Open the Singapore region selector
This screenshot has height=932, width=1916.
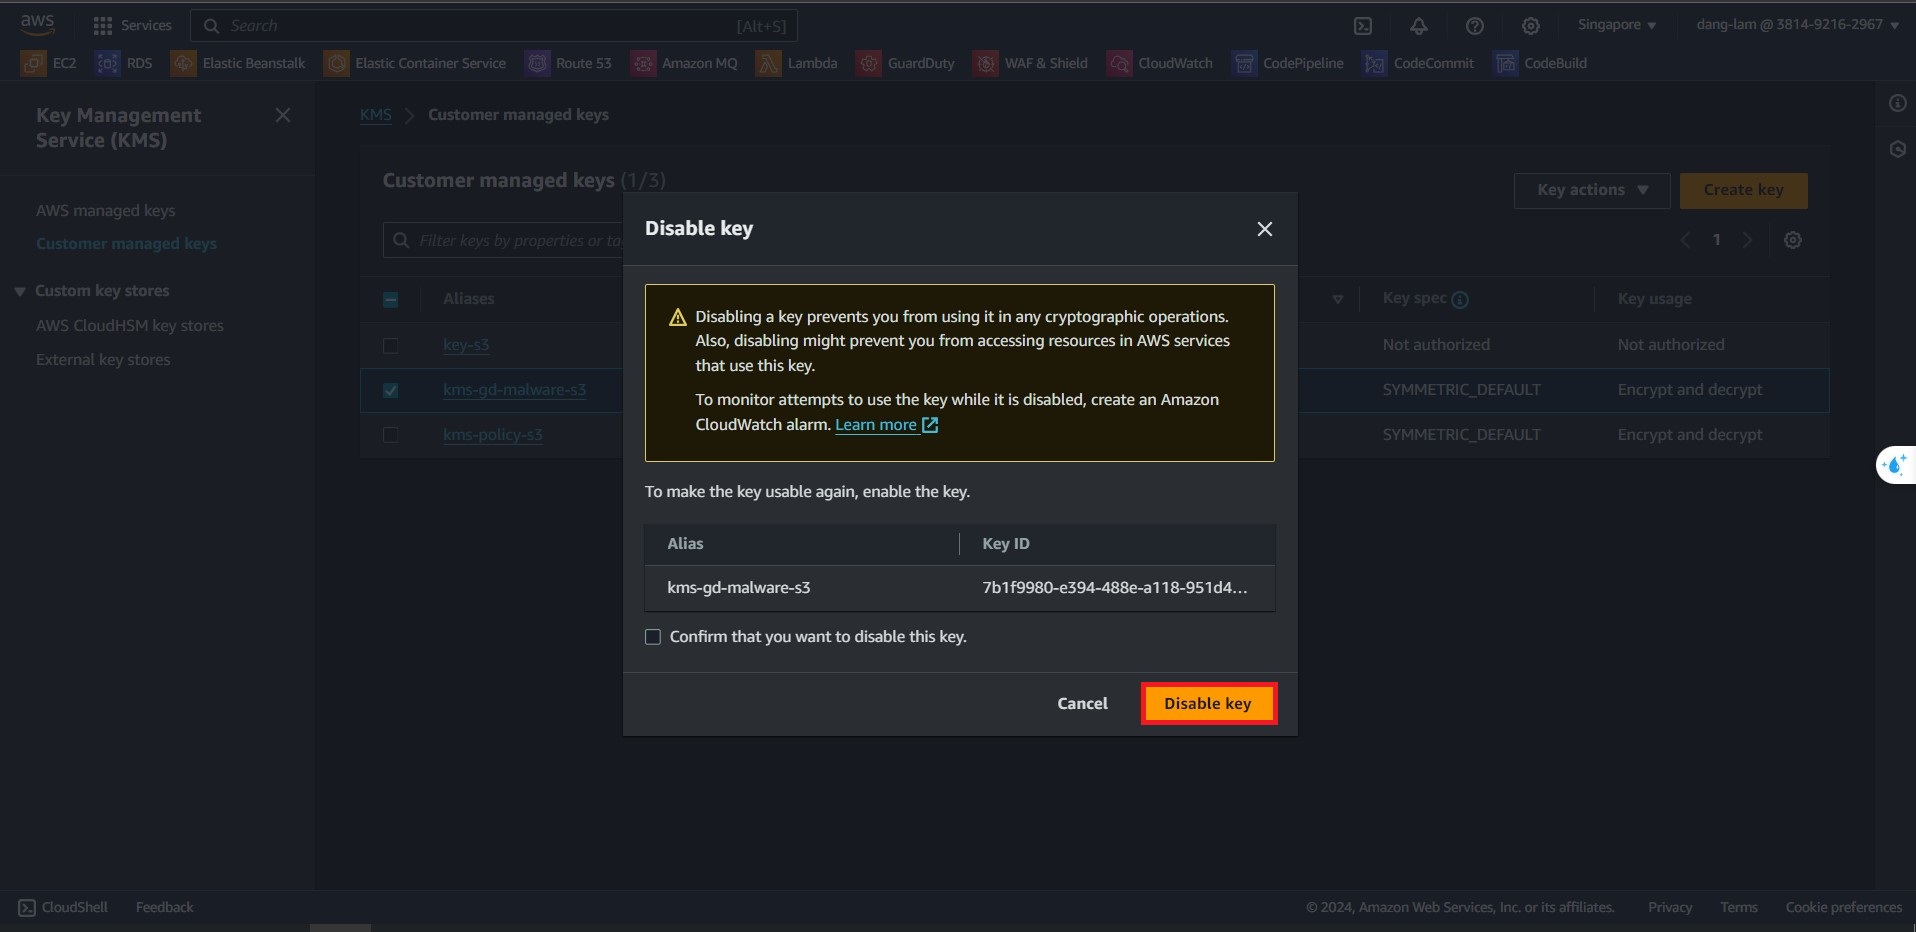tap(1616, 25)
